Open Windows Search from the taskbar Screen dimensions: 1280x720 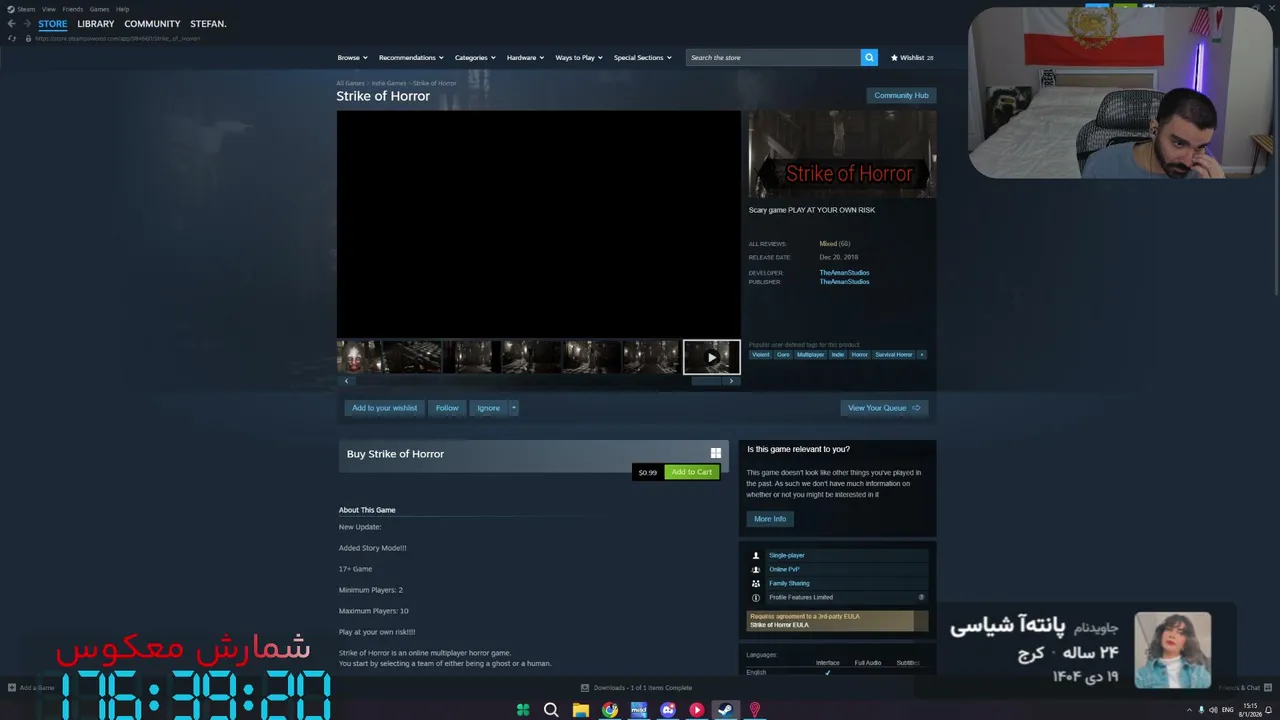click(551, 710)
